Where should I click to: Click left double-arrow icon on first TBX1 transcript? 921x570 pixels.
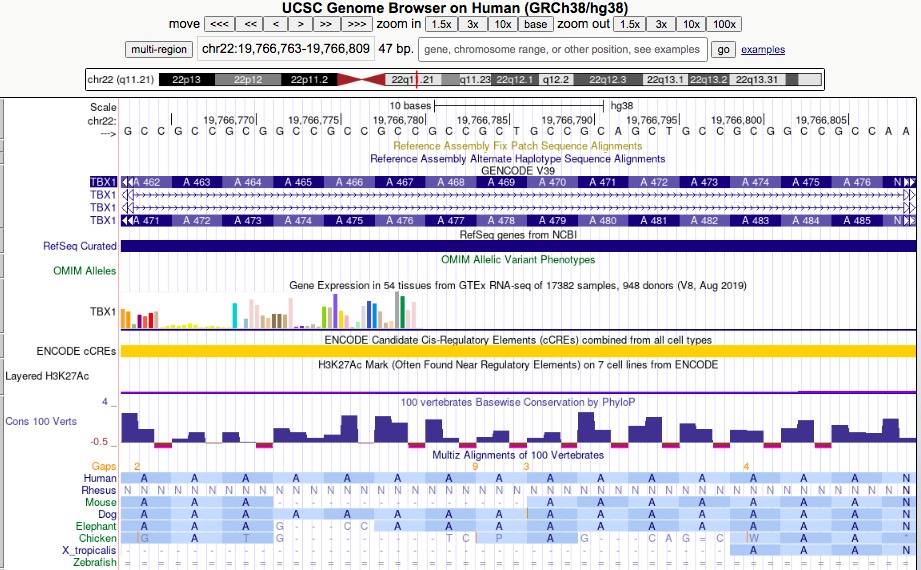click(127, 182)
